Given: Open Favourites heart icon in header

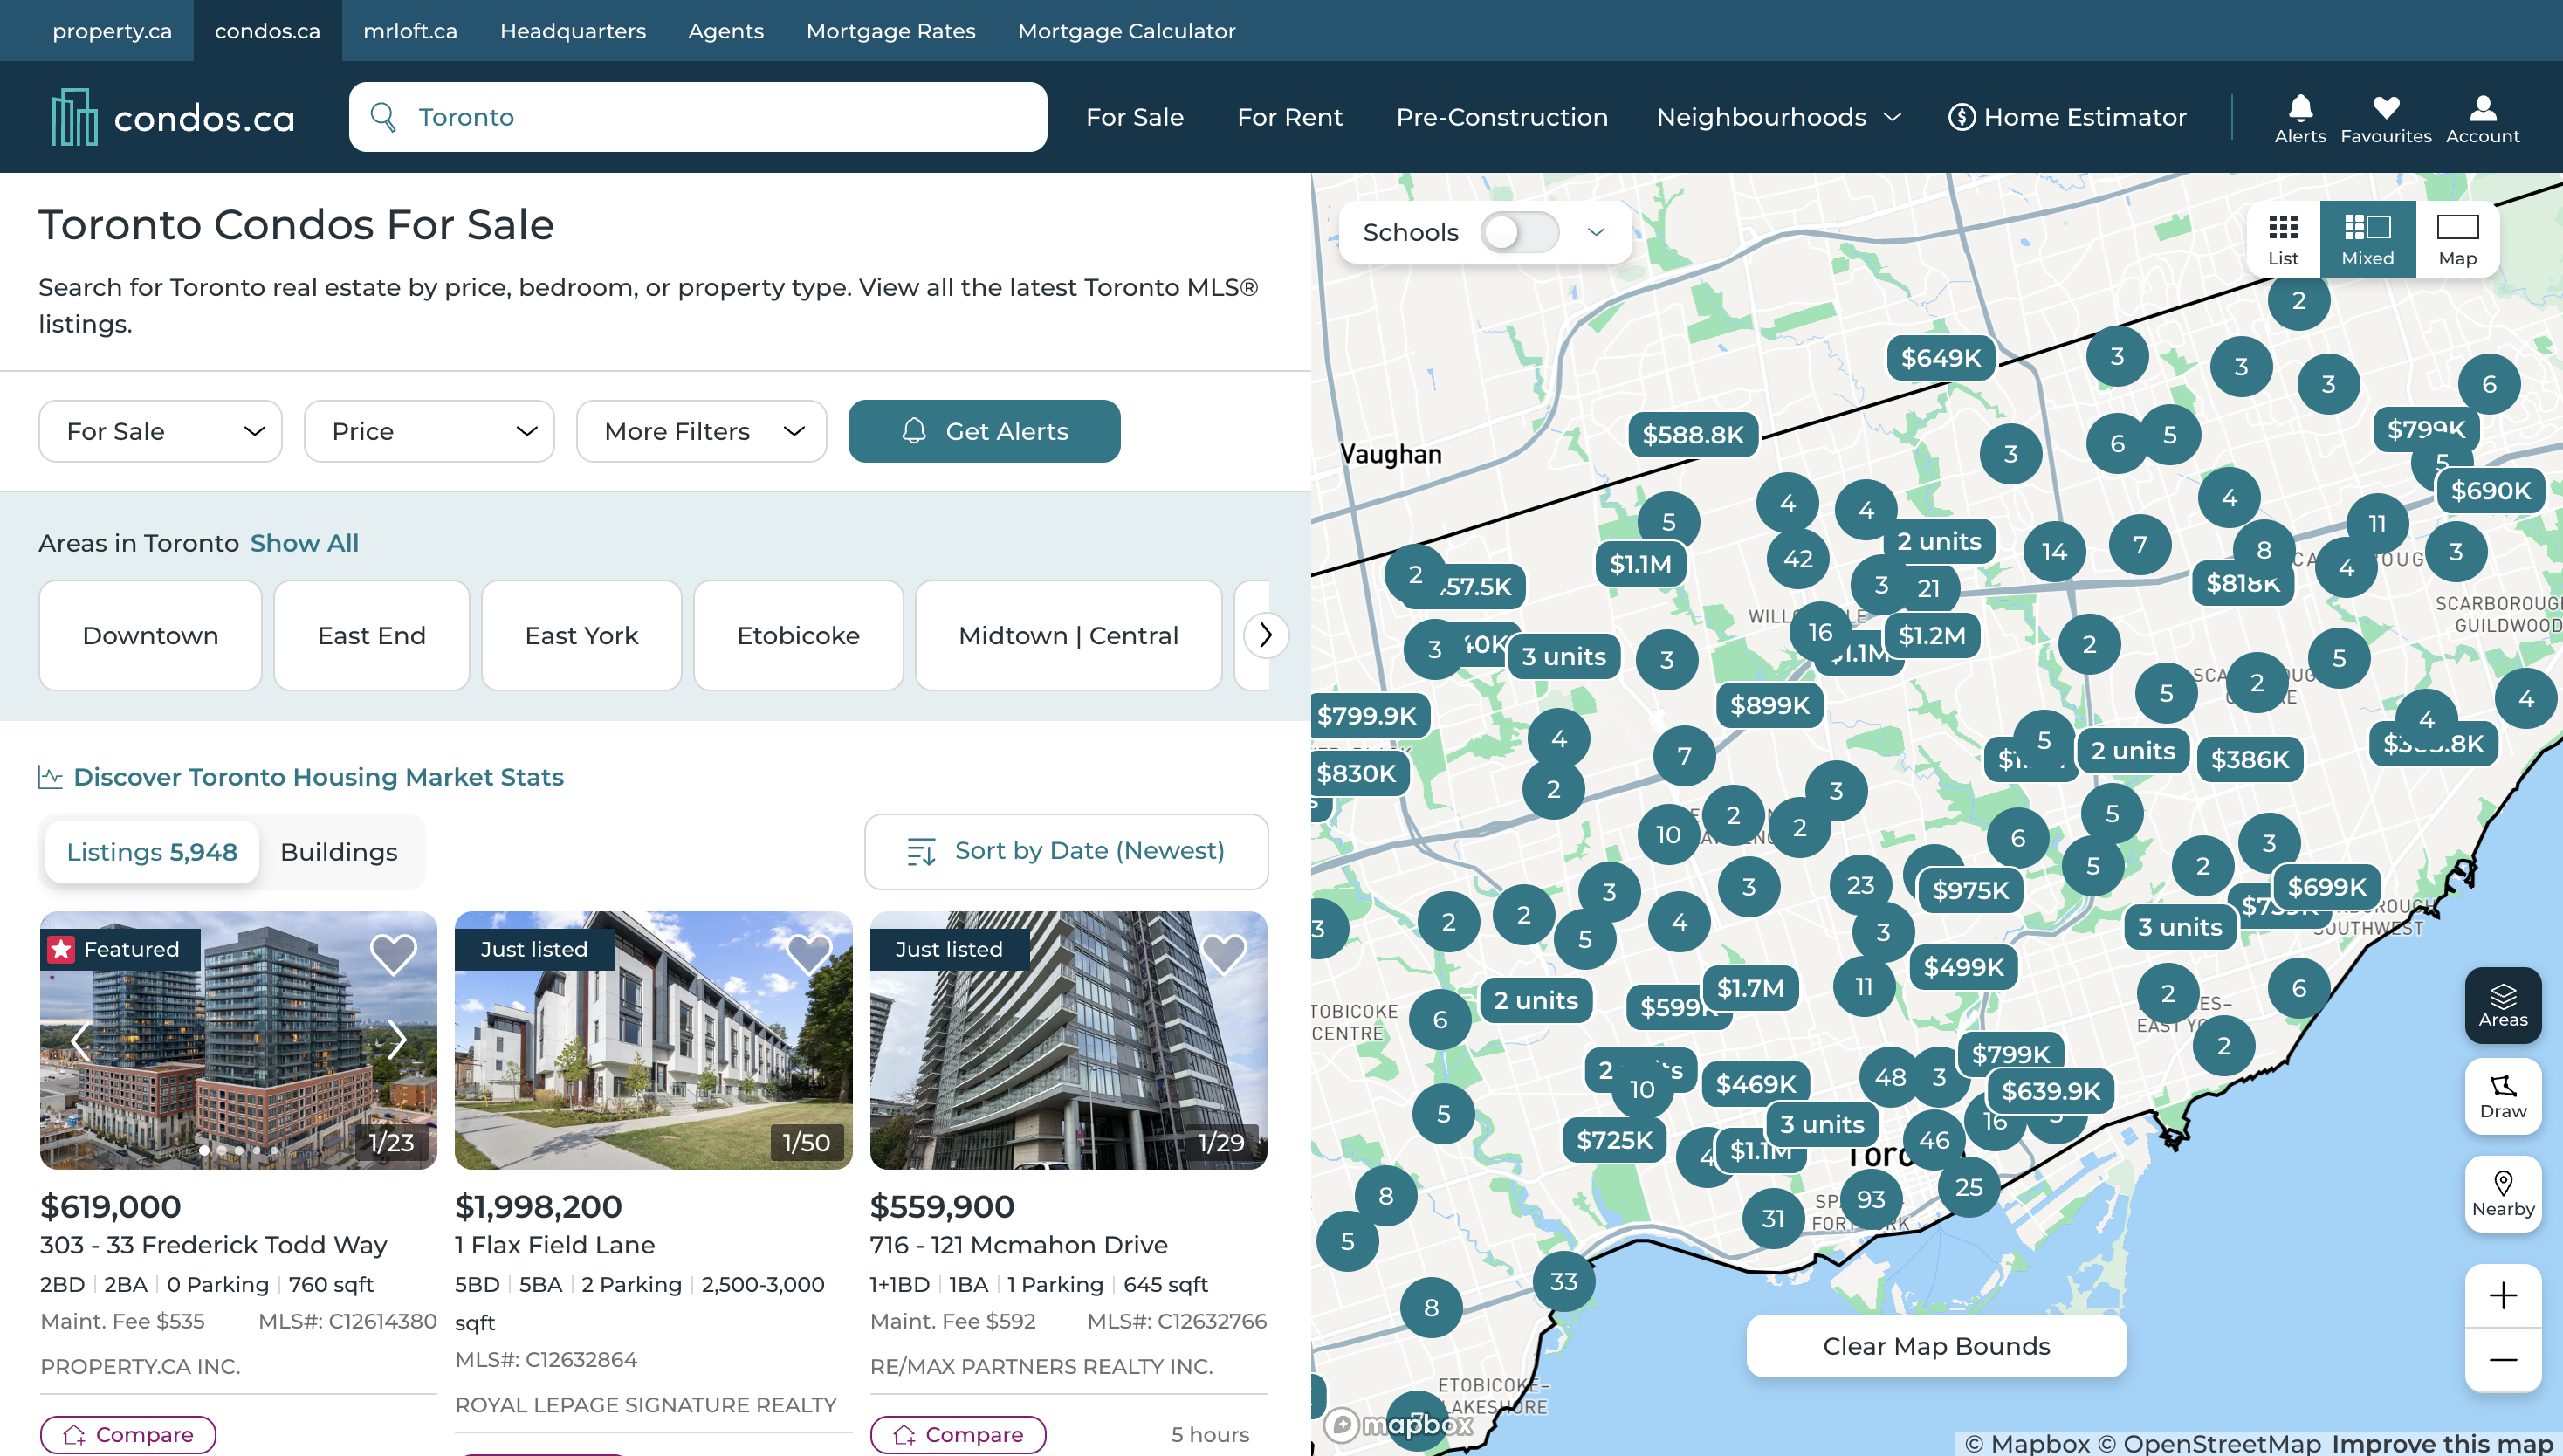Looking at the screenshot, I should click(2385, 117).
